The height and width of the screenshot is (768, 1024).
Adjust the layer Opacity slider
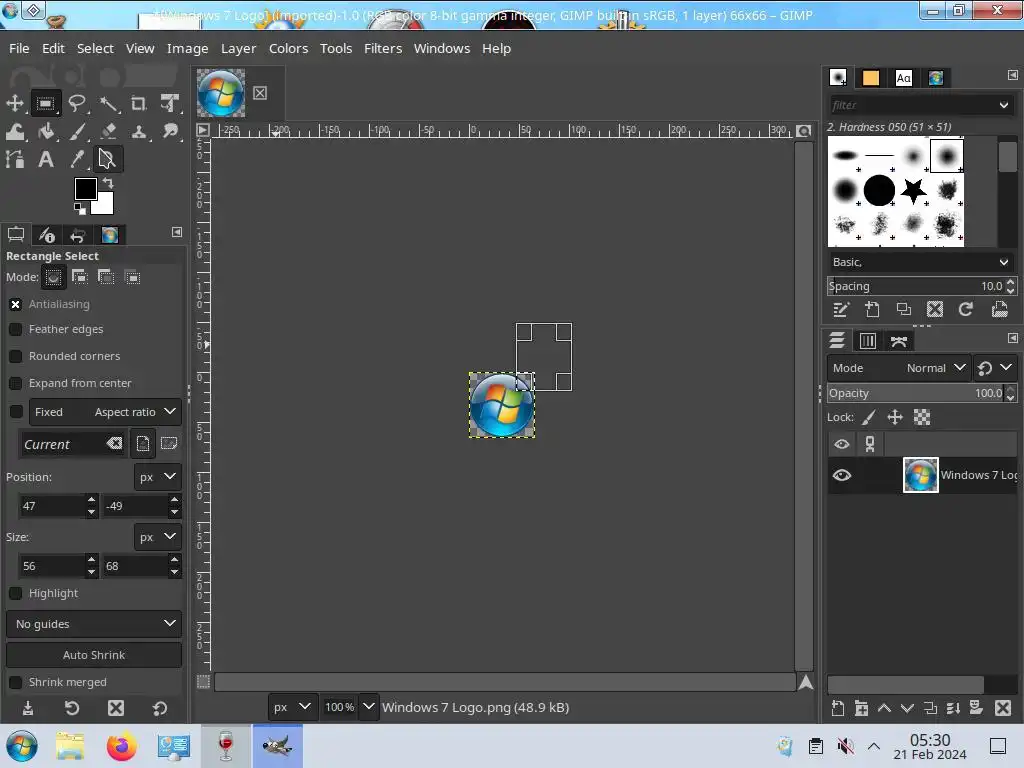916,393
